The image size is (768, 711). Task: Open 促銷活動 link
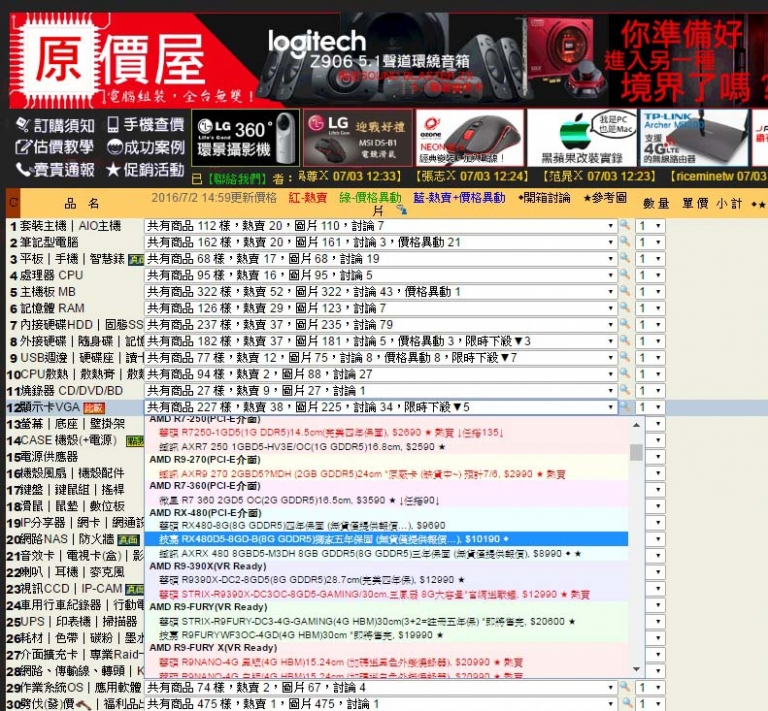[x=145, y=169]
